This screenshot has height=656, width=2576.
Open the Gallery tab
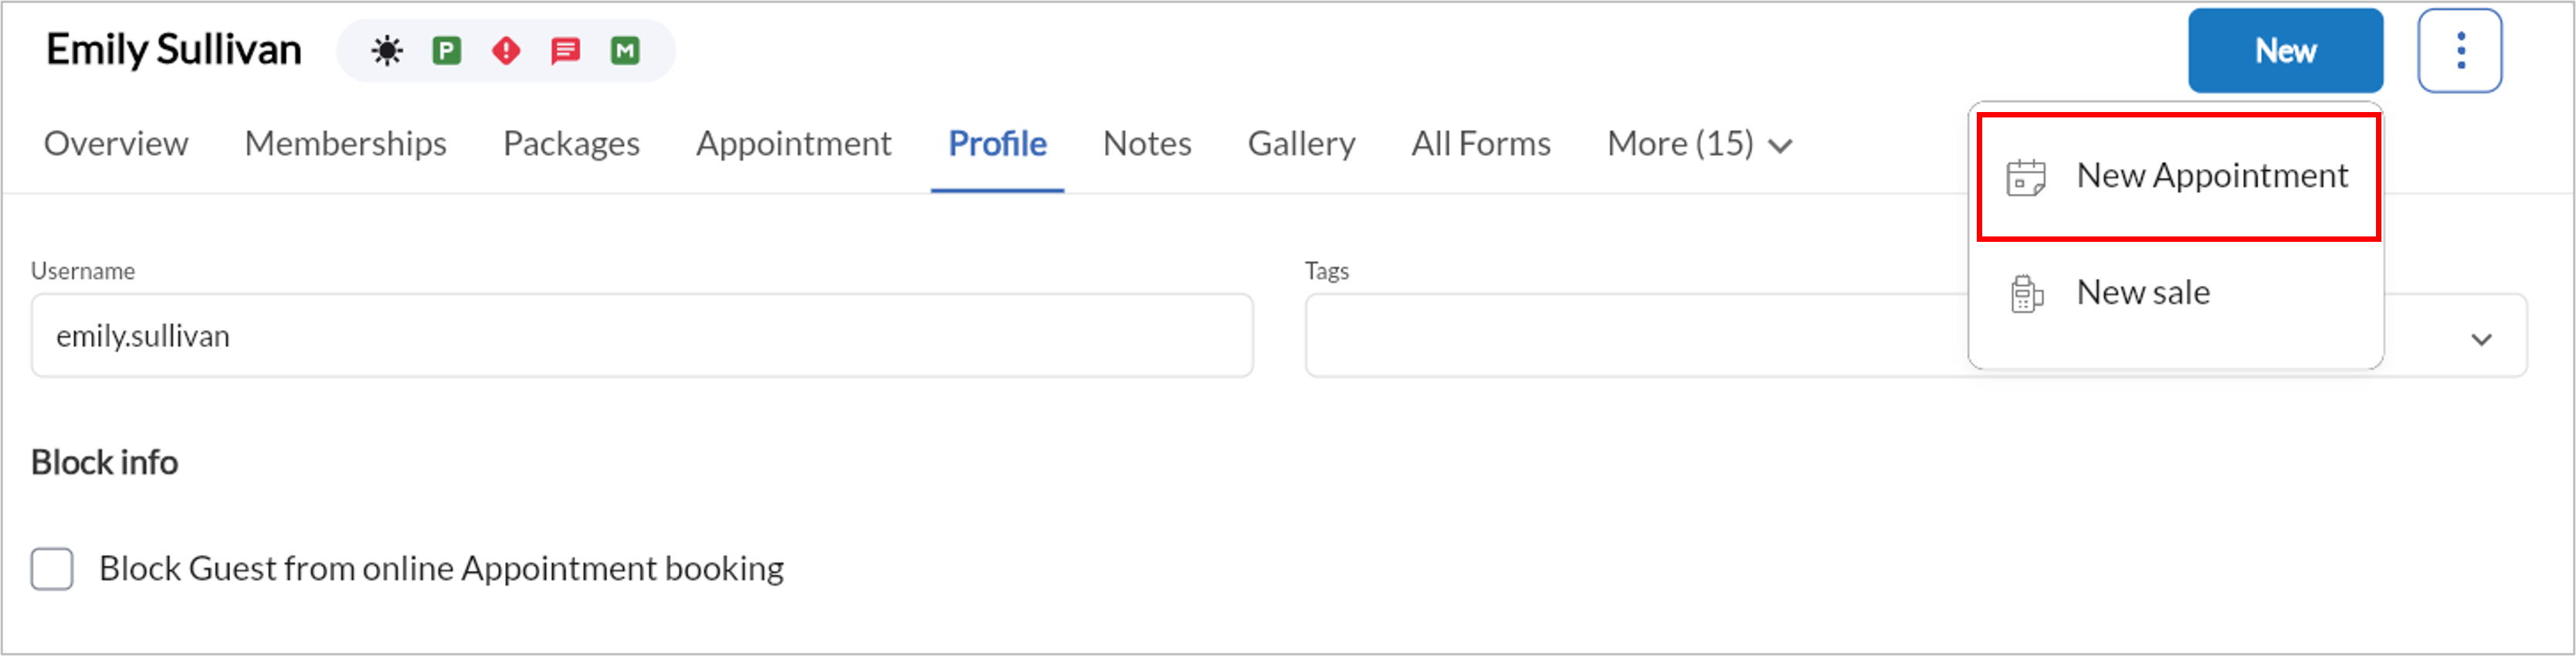coord(1301,144)
